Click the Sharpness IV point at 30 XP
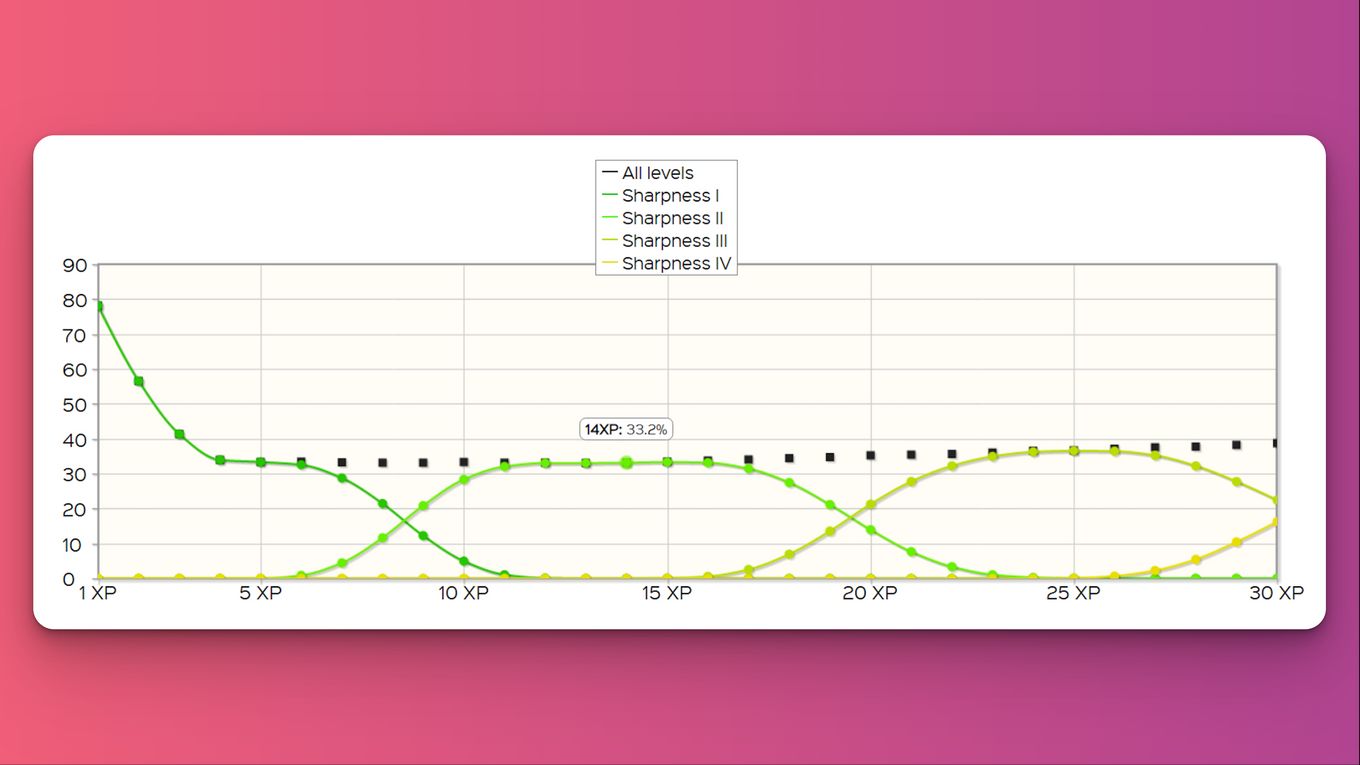1360x765 pixels. pos(1277,522)
